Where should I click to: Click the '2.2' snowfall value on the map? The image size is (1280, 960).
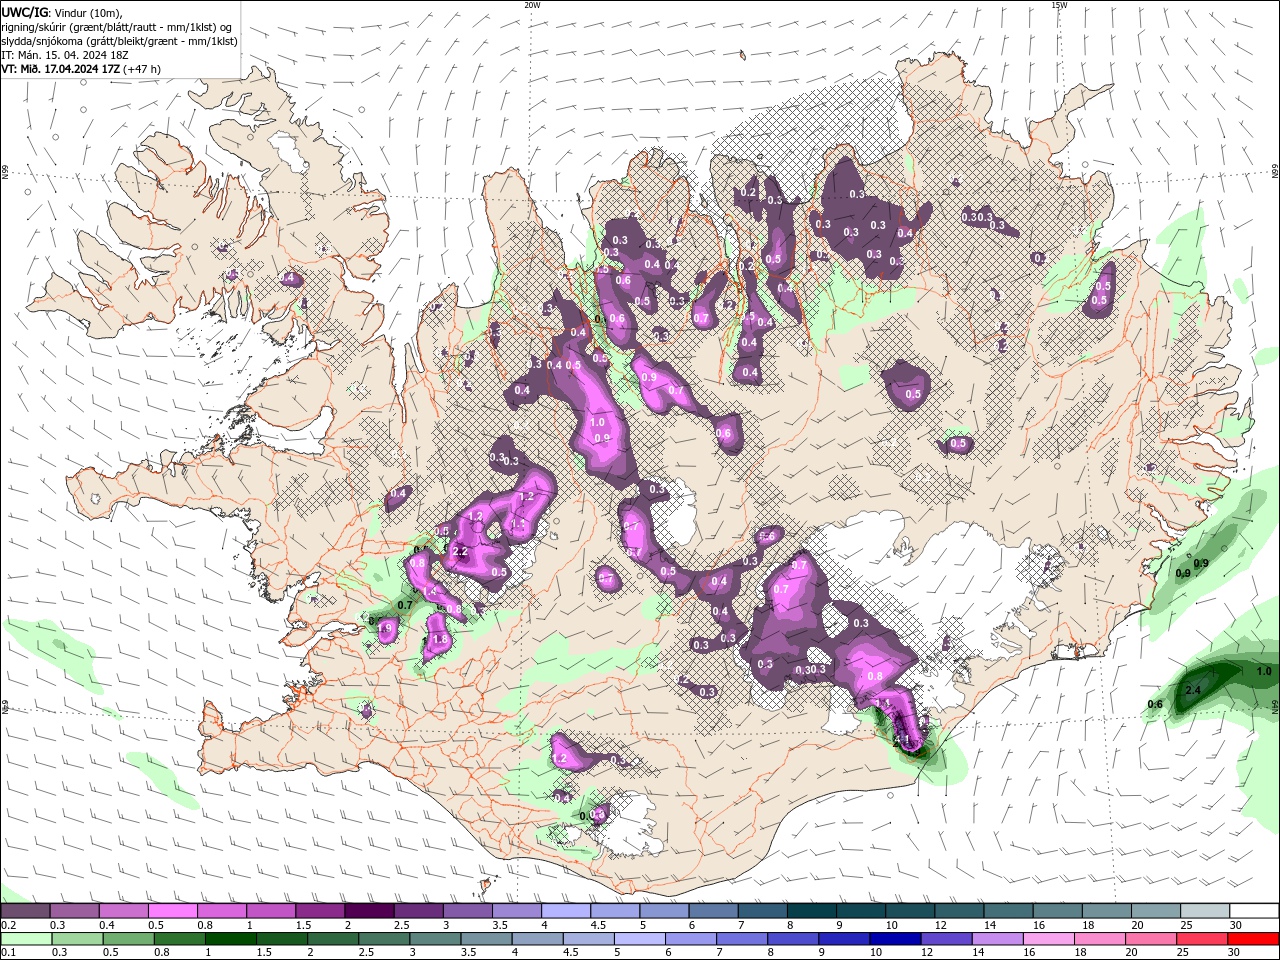point(460,551)
